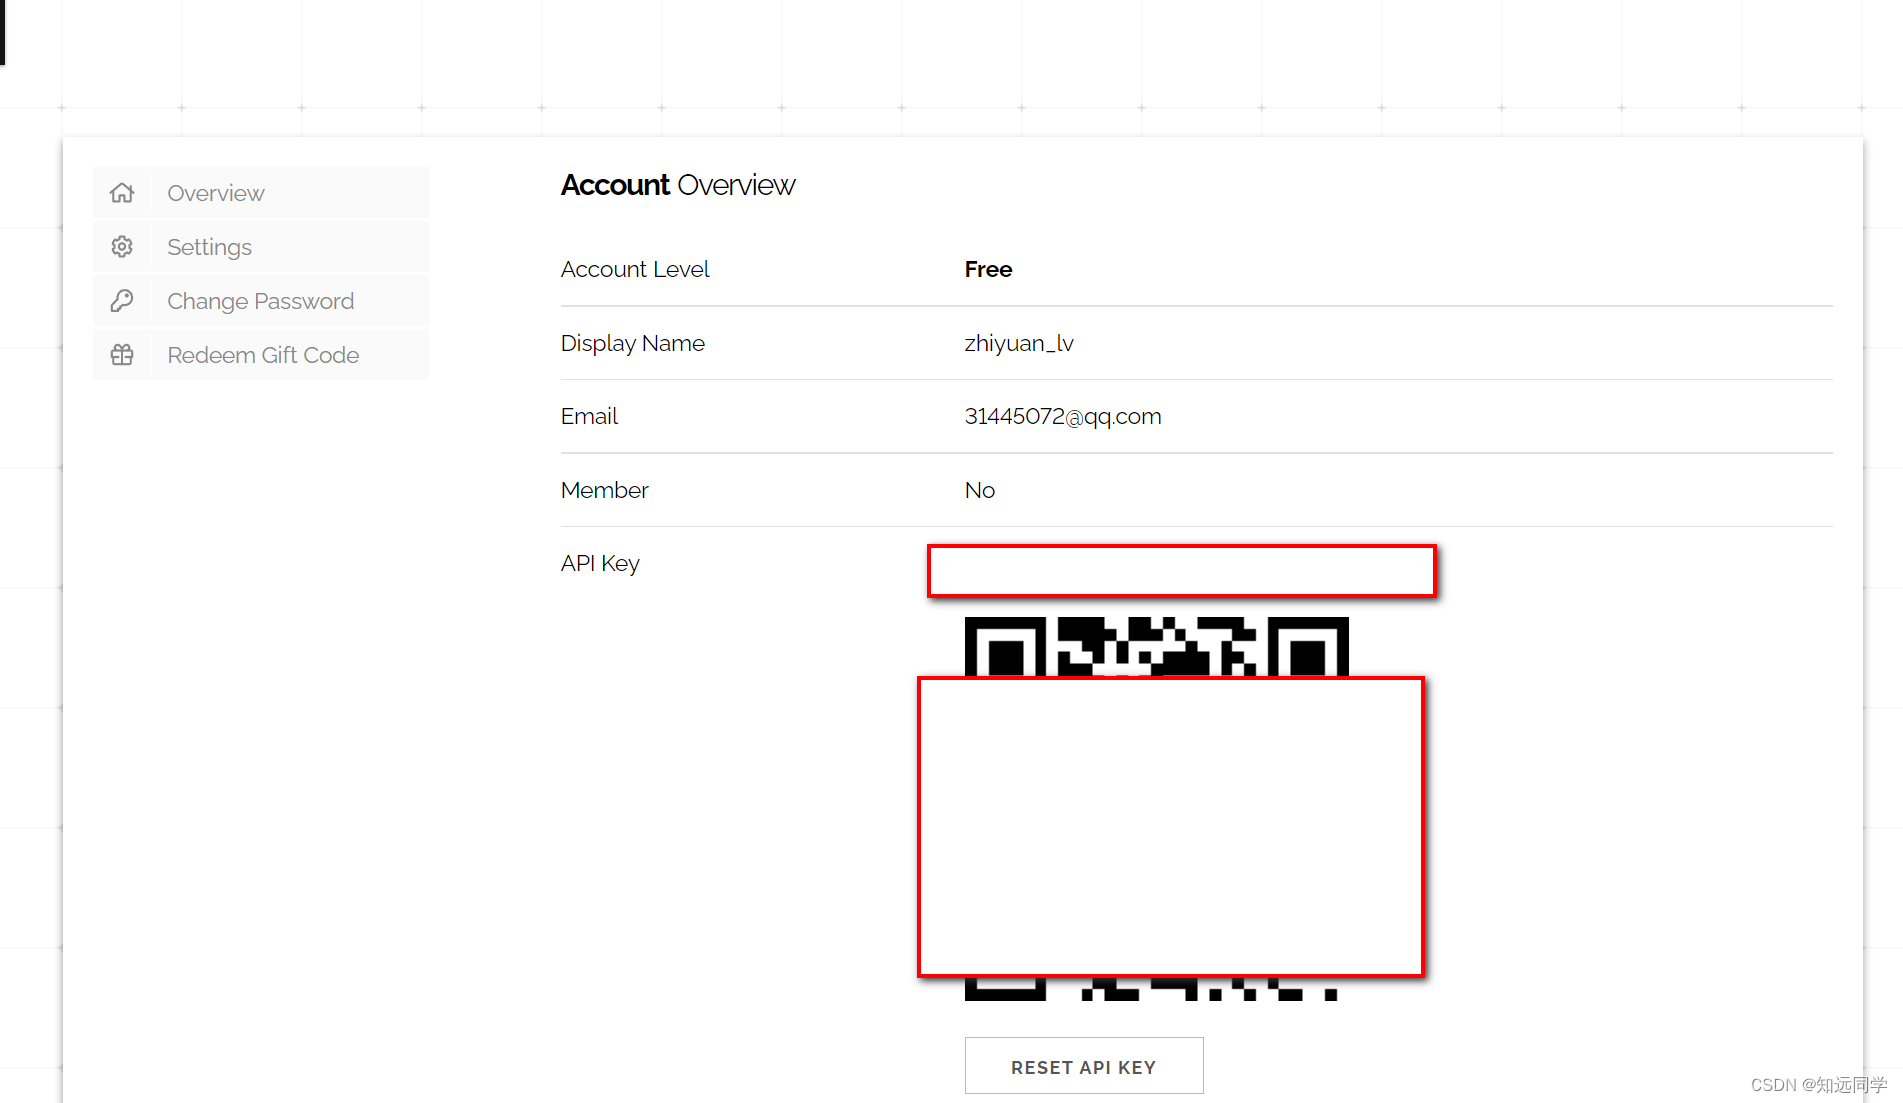Click the Account Overview heading
1903x1103 pixels.
pos(678,185)
